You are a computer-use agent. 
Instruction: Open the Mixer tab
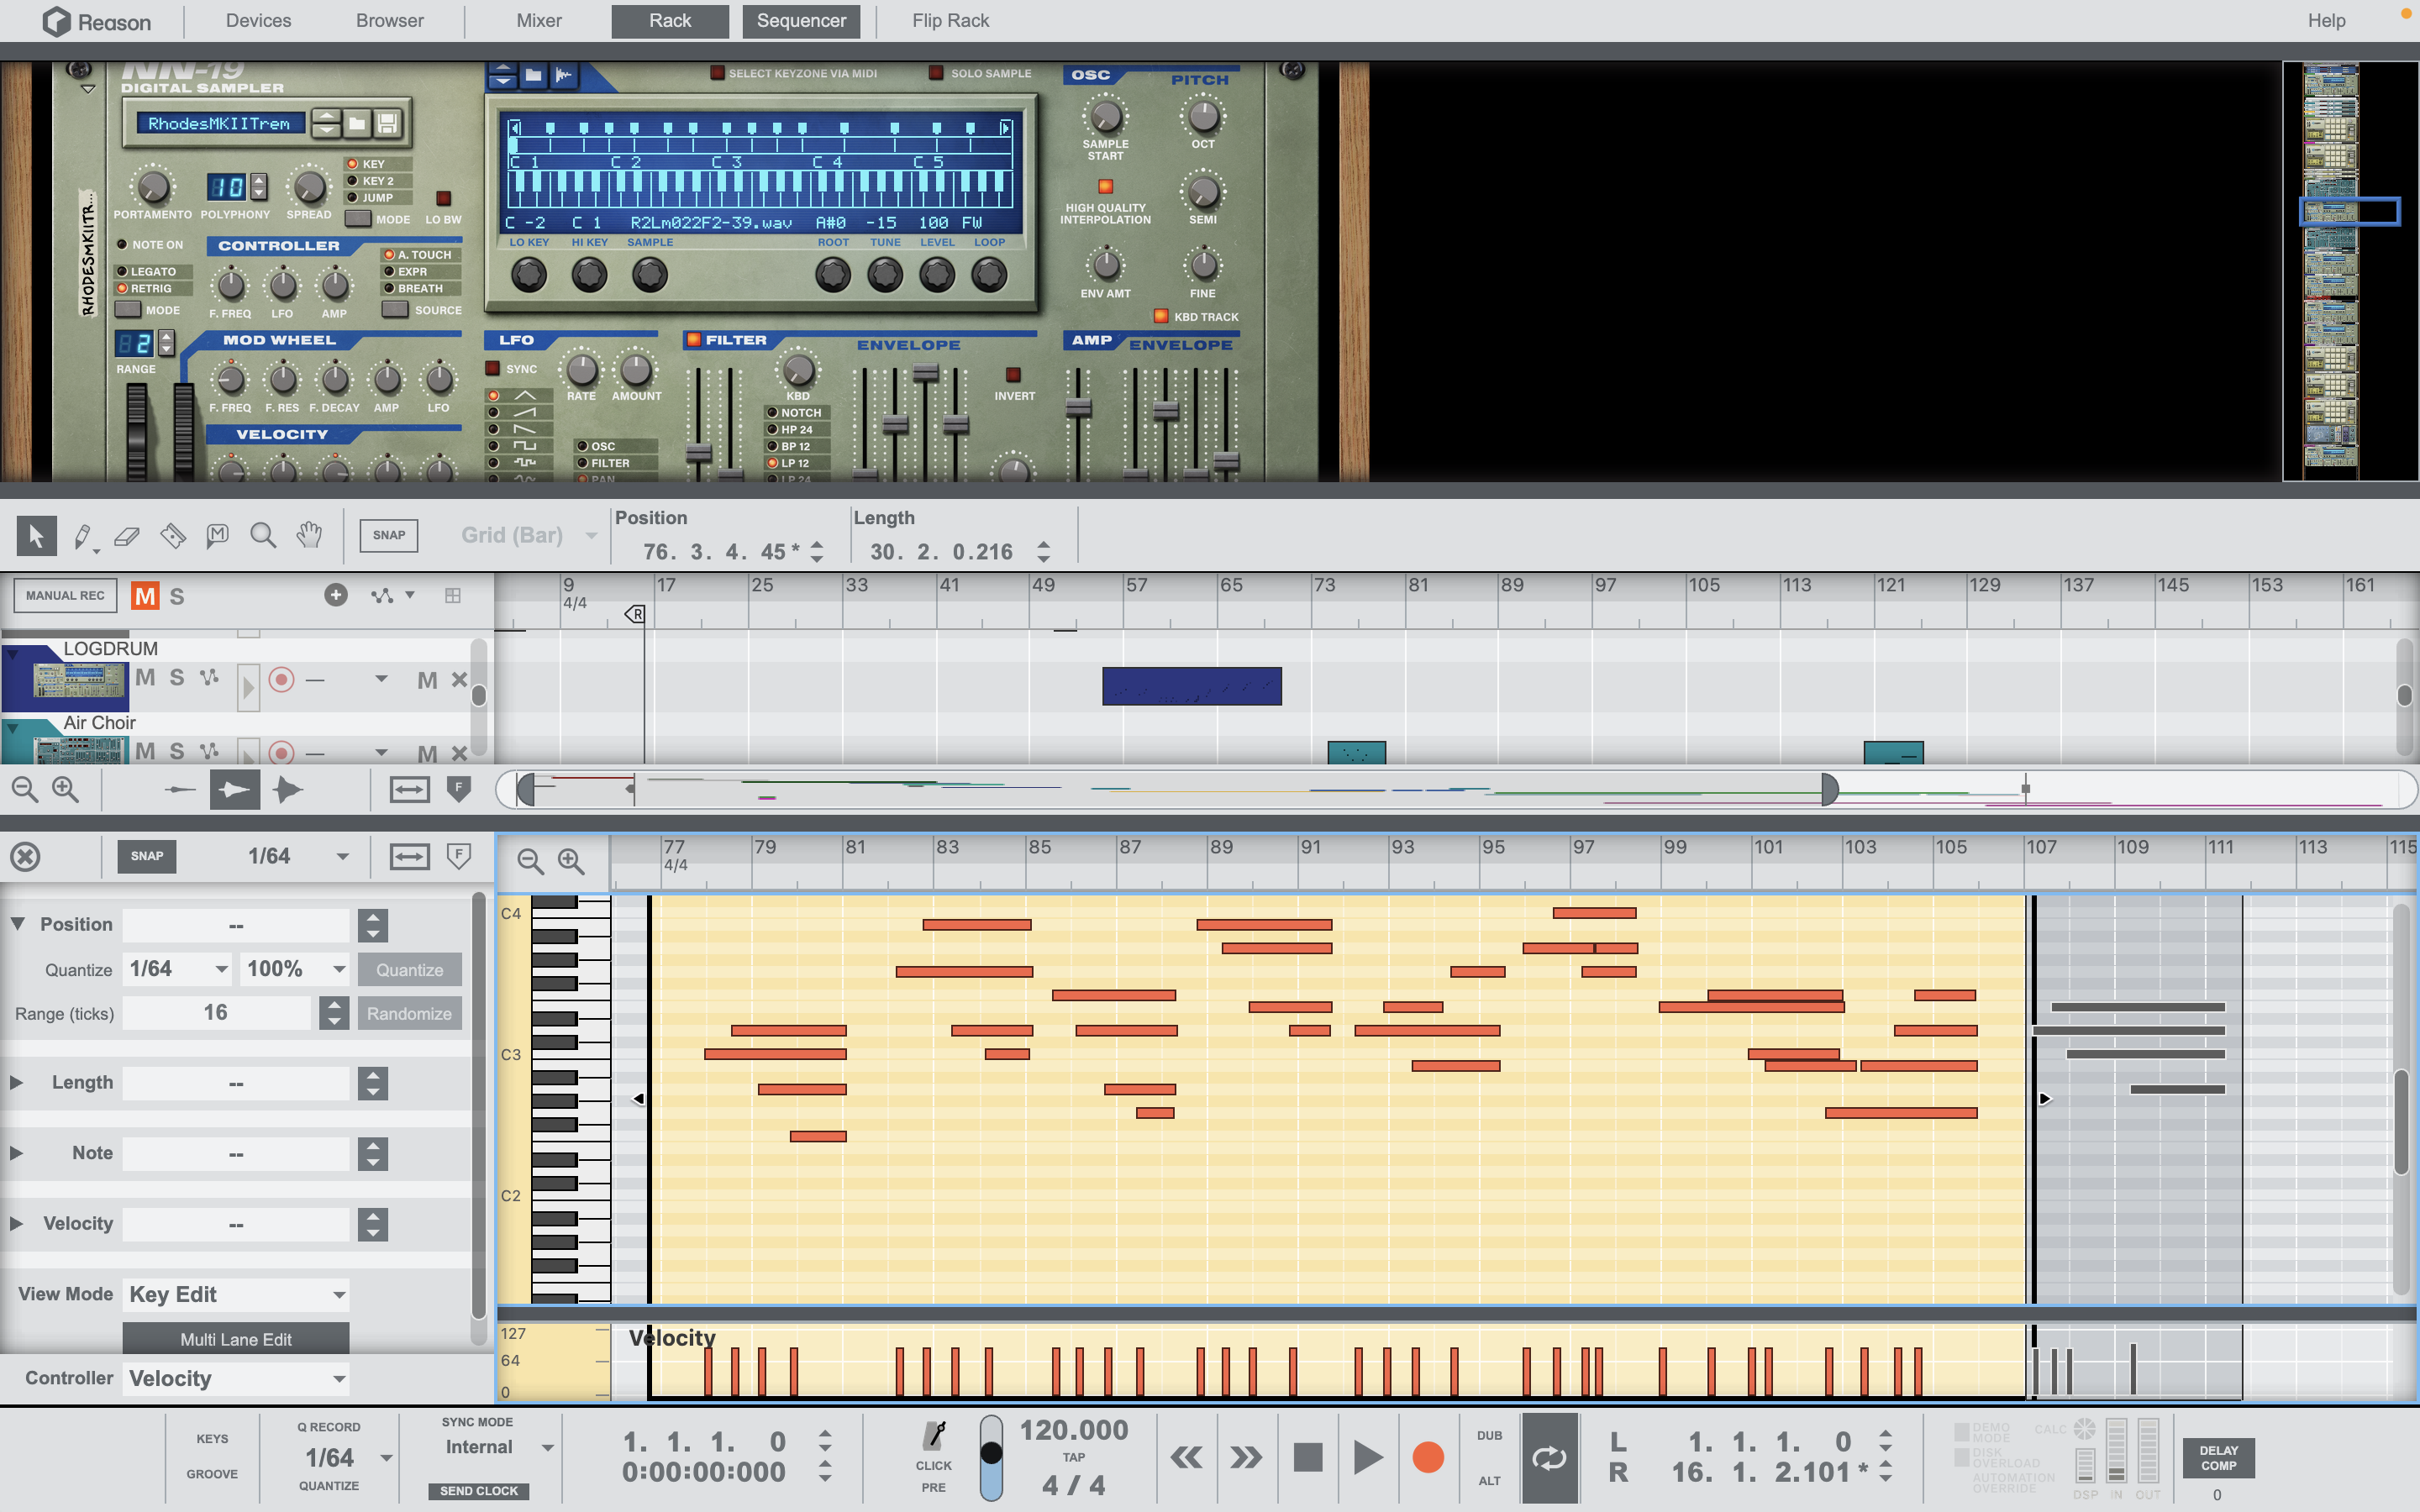[538, 21]
